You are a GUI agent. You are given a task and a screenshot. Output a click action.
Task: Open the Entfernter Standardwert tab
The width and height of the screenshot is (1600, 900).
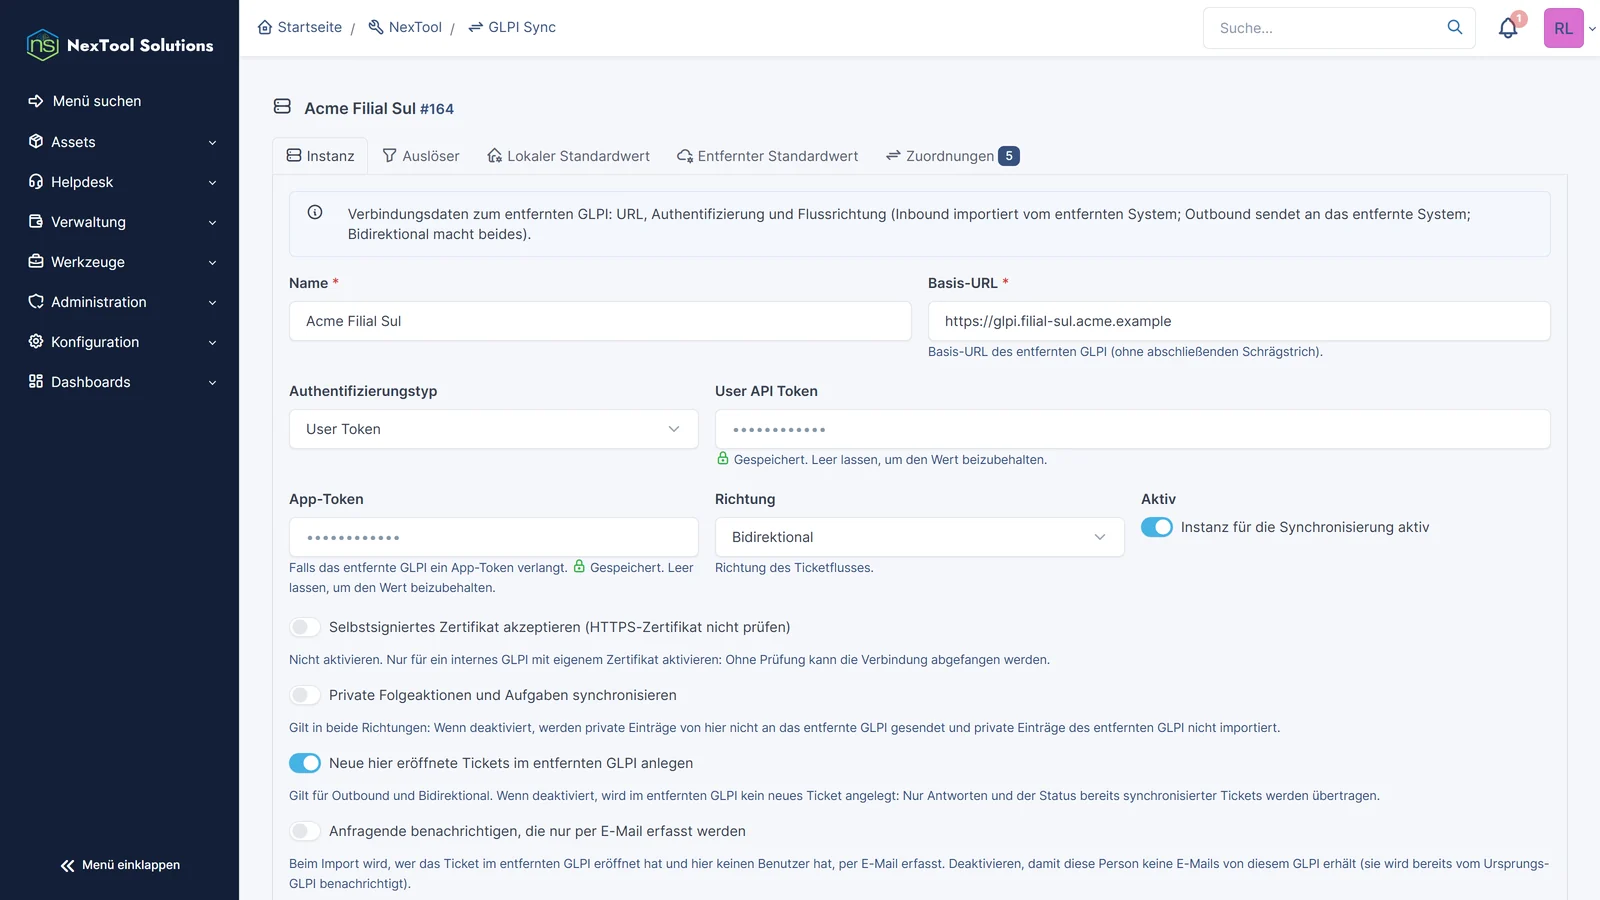pyautogui.click(x=767, y=156)
